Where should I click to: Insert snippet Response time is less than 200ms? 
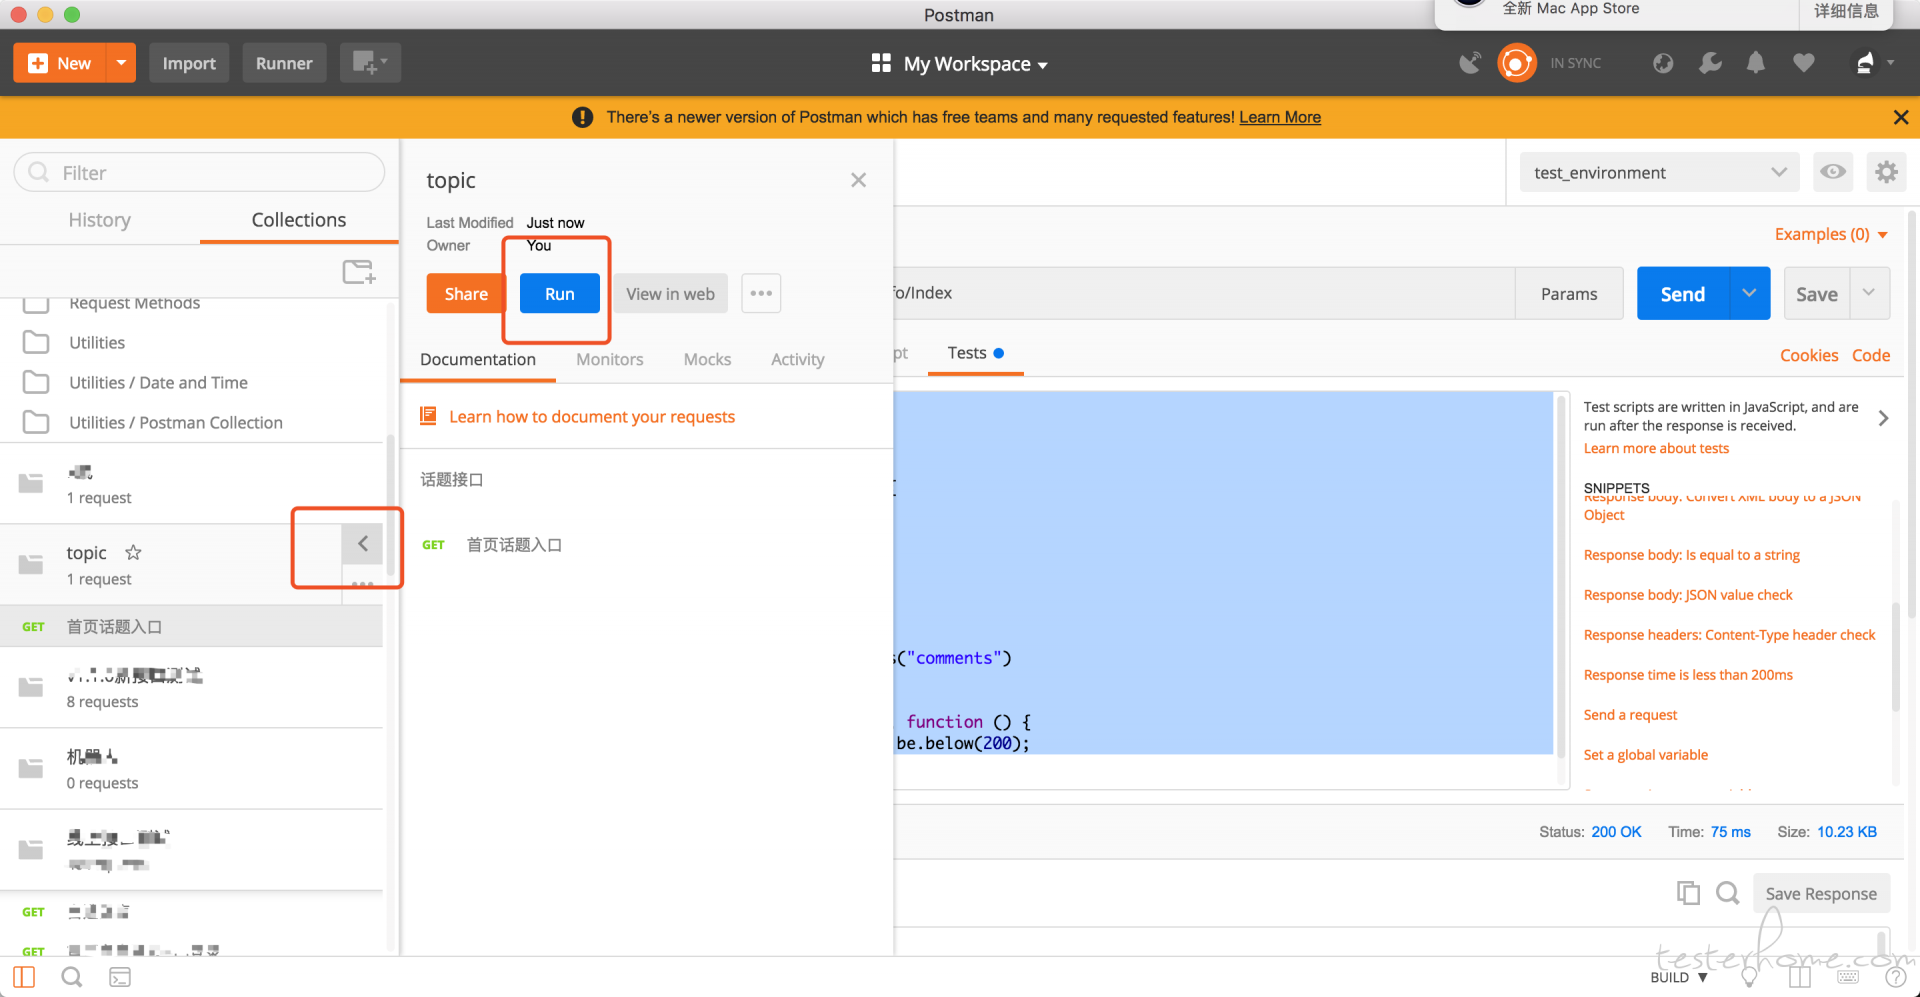click(1688, 675)
